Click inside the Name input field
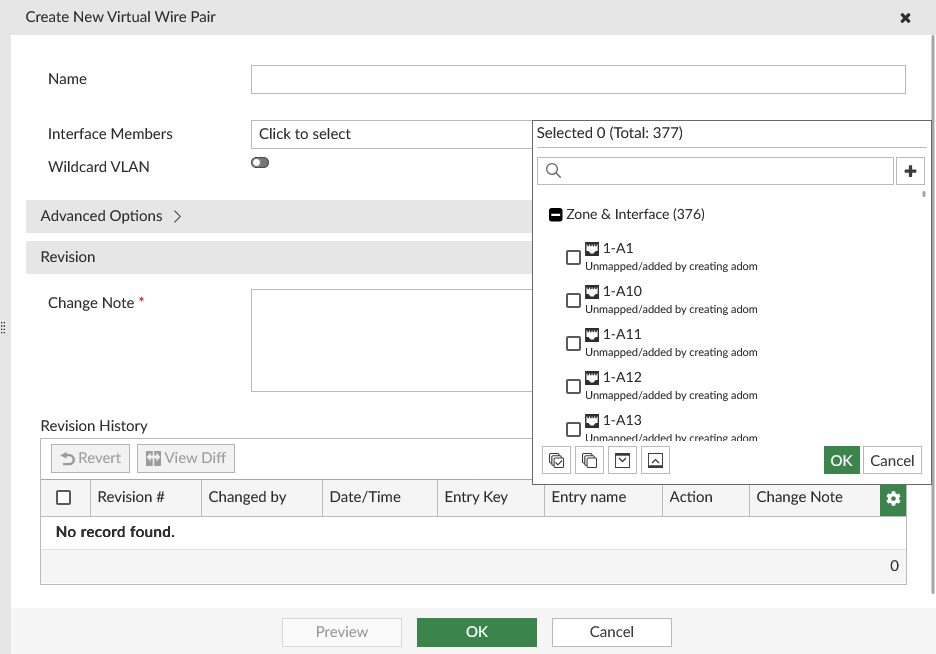This screenshot has width=936, height=654. coord(578,79)
